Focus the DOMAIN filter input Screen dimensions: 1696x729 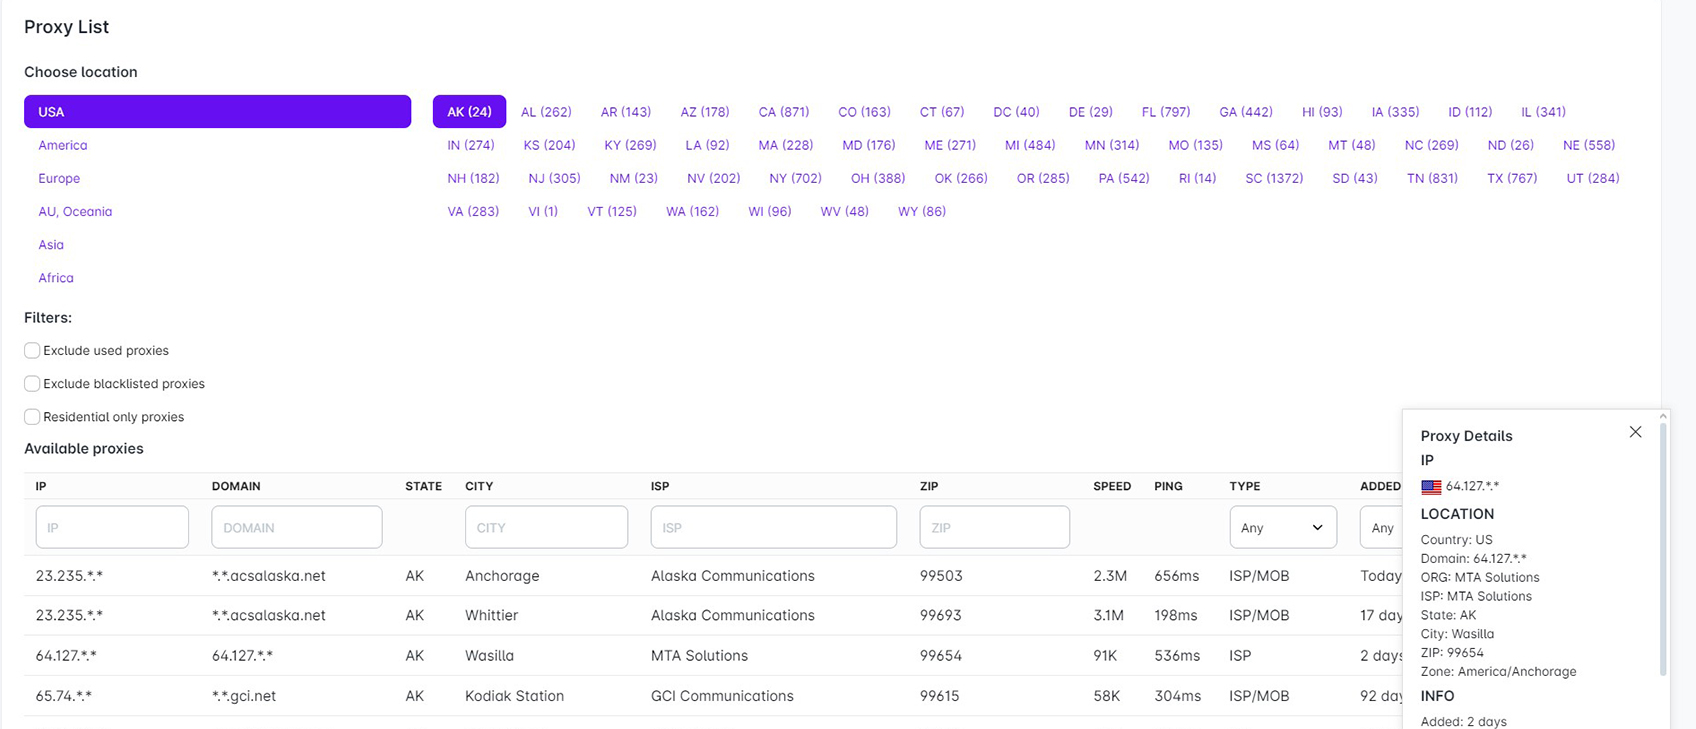[297, 527]
